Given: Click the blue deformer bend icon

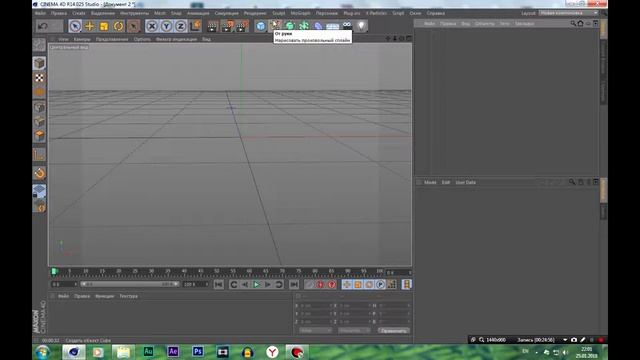Looking at the screenshot, I should (x=318, y=26).
